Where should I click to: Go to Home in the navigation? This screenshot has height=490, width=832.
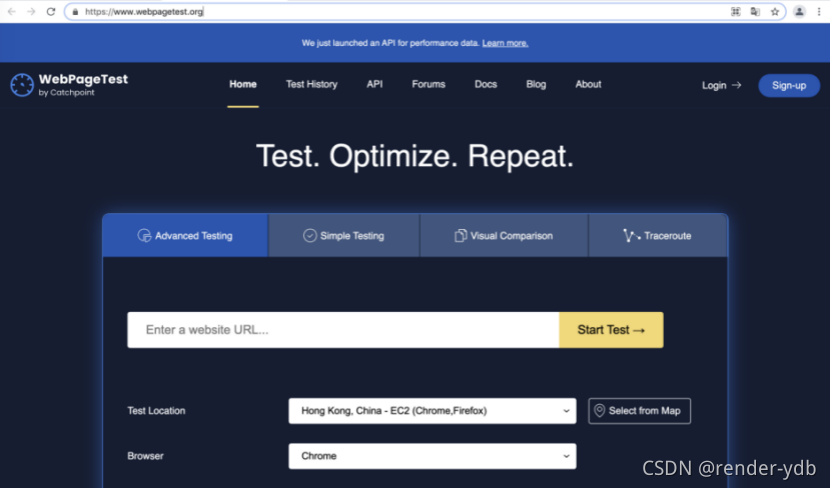point(243,84)
